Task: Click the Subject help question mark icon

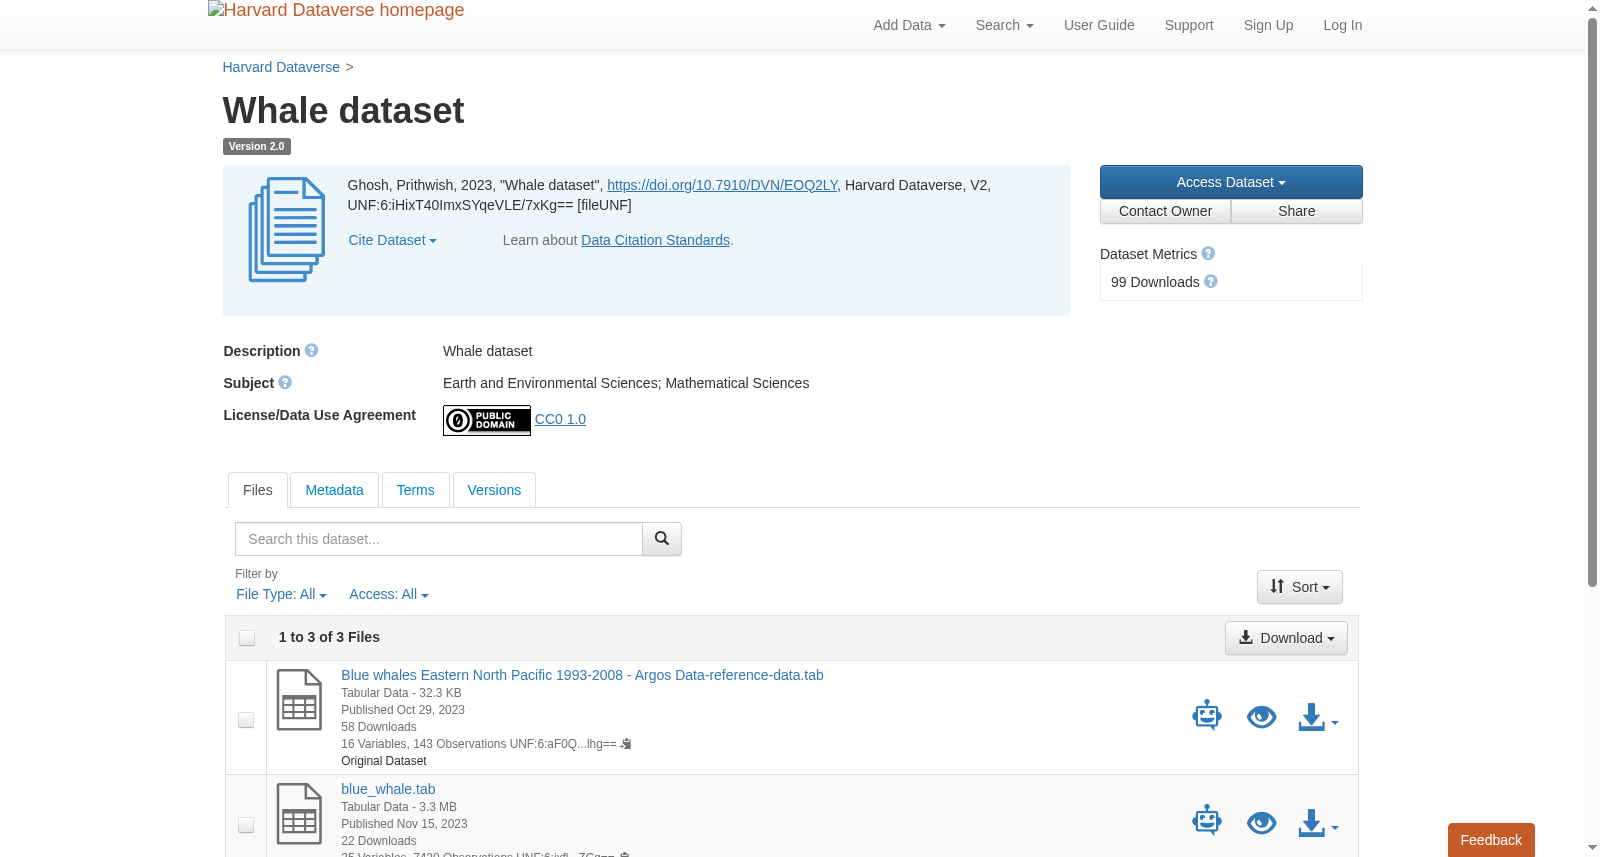Action: click(x=285, y=383)
